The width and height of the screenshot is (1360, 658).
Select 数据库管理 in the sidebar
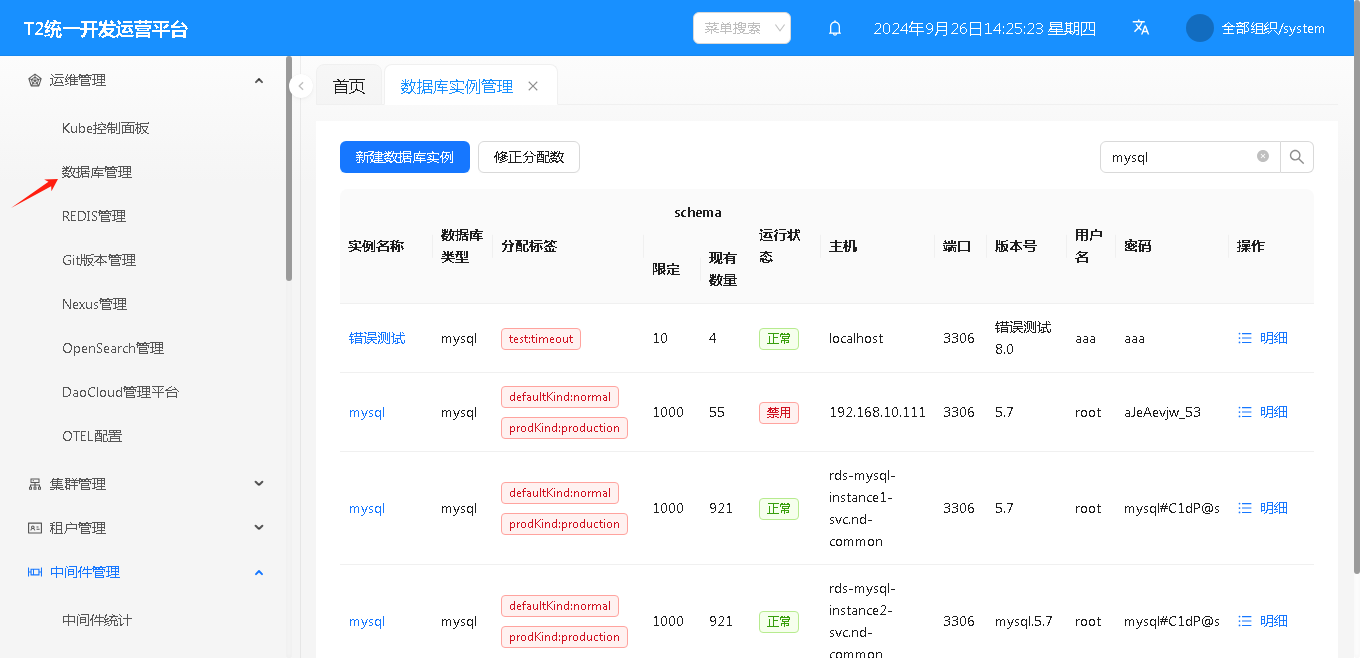point(97,172)
